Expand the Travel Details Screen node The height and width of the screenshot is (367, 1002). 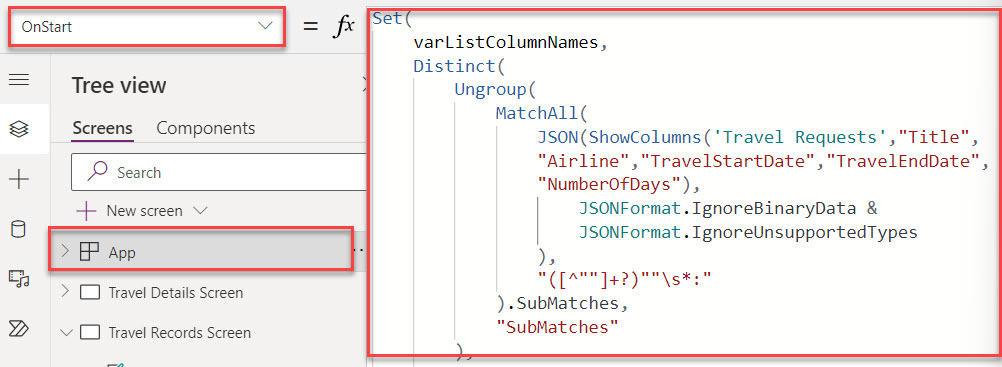point(65,292)
